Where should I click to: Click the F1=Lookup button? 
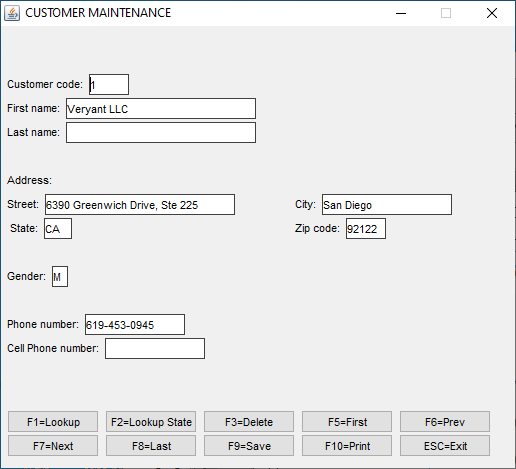(53, 422)
